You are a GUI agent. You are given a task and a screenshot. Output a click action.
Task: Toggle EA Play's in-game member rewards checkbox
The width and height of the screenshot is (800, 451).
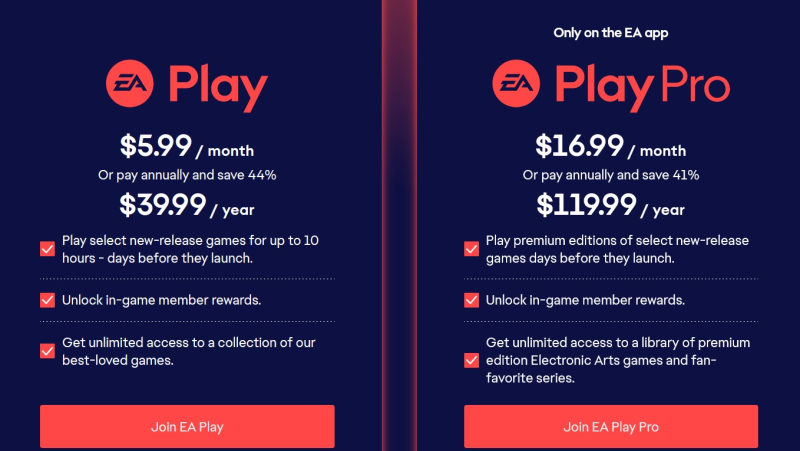tap(48, 300)
